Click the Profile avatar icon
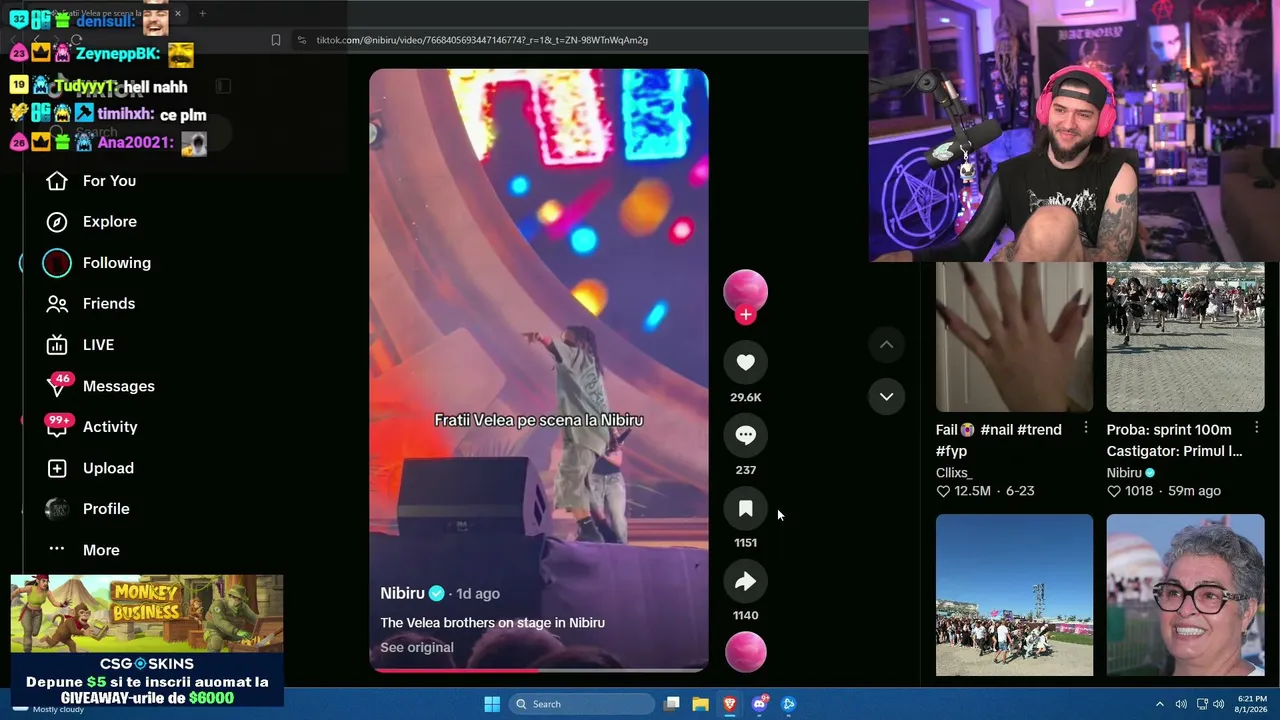The height and width of the screenshot is (720, 1280). click(57, 509)
